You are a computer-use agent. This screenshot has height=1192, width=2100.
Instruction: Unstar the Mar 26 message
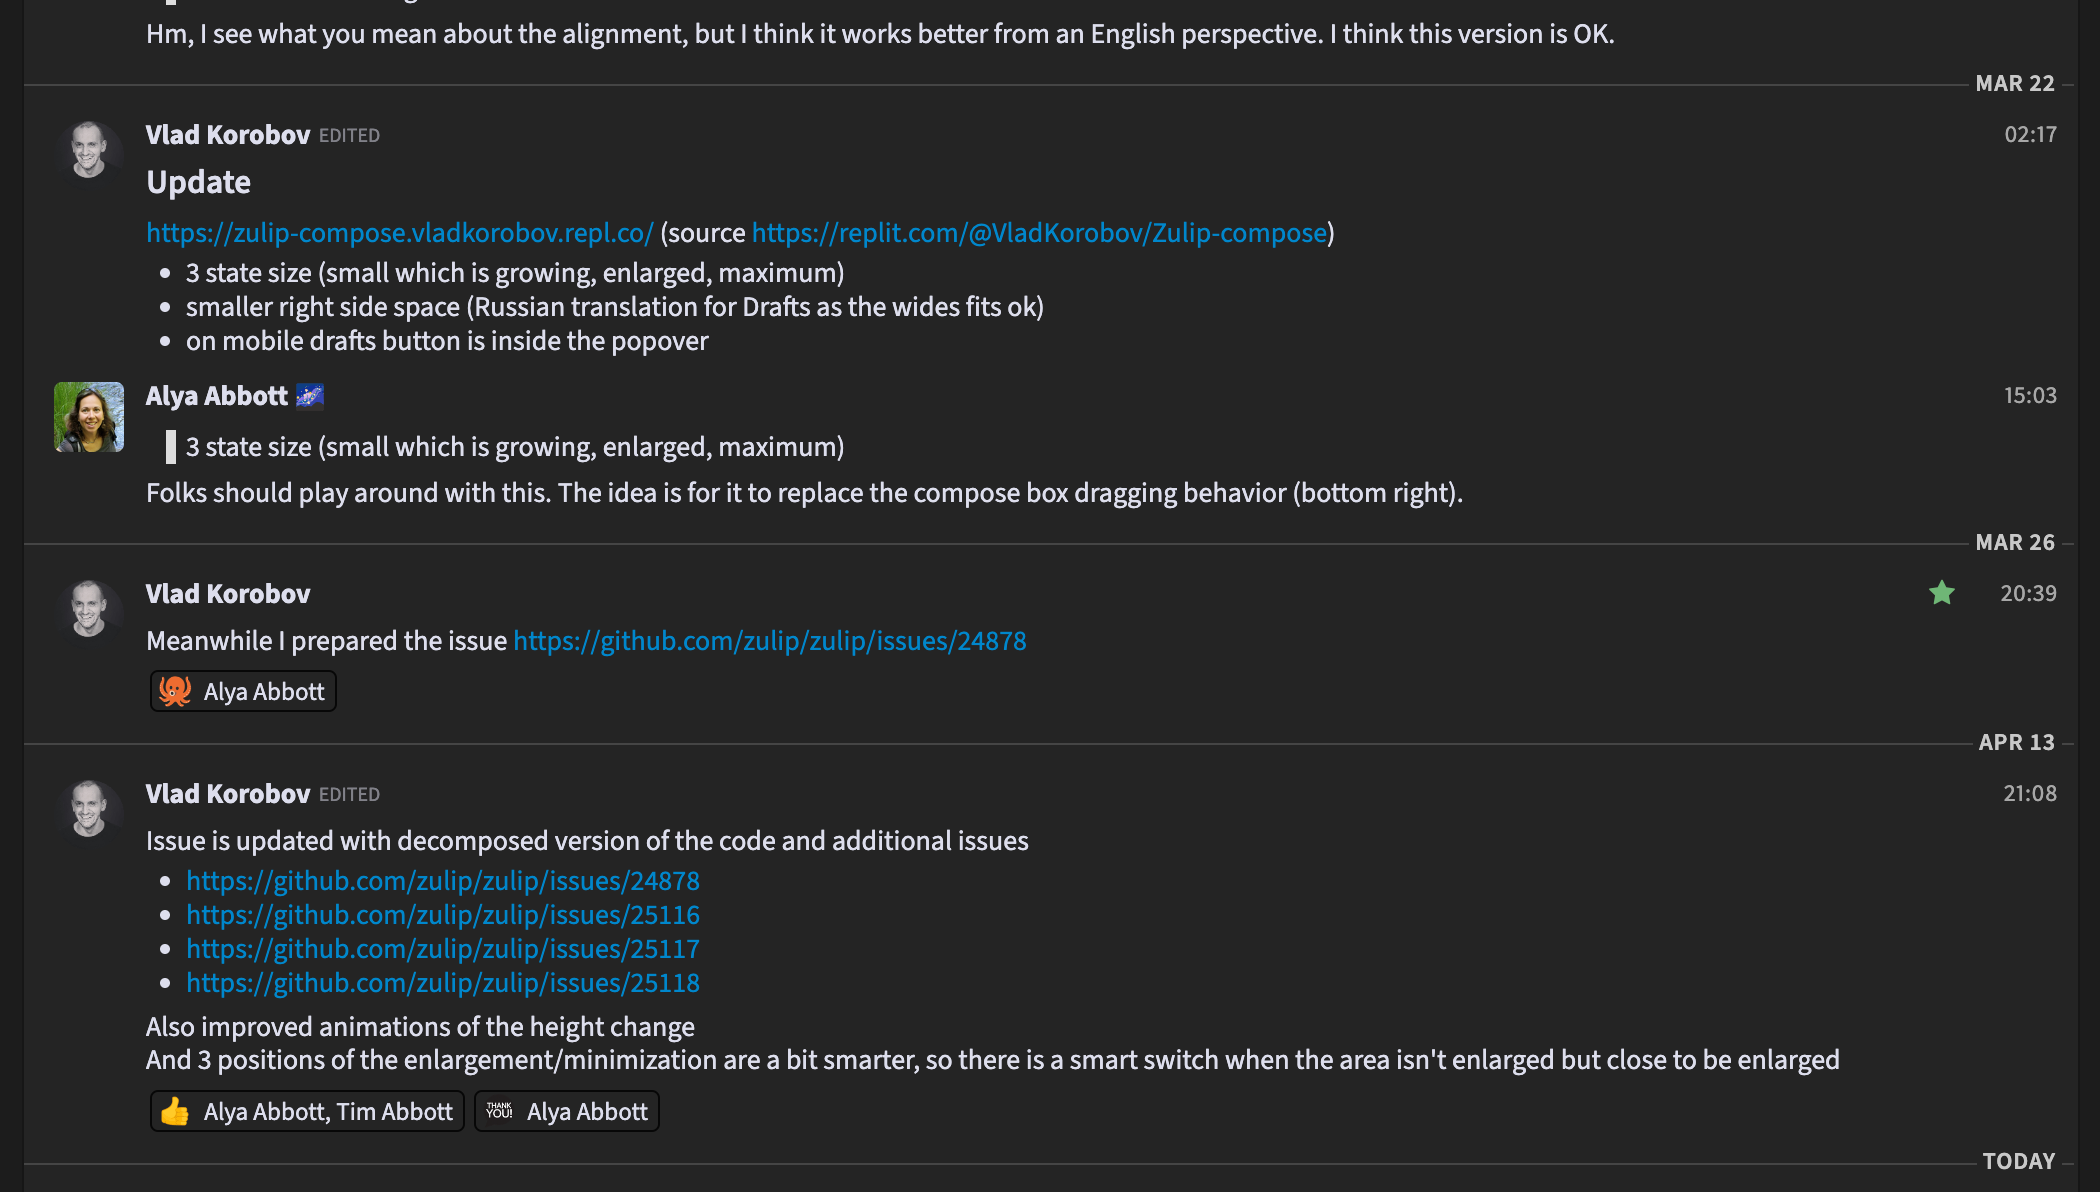pyautogui.click(x=1941, y=593)
